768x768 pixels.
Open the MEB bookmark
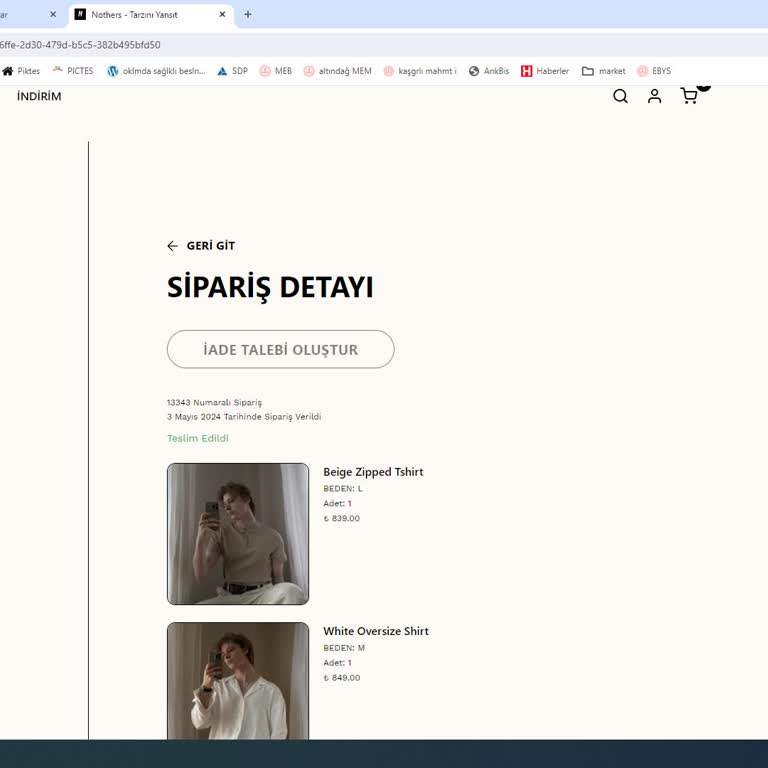click(x=276, y=71)
